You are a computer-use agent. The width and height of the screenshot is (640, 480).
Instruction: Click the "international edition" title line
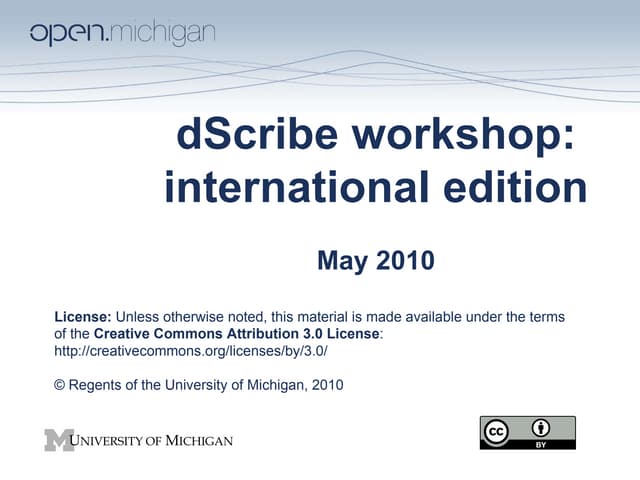coord(375,189)
